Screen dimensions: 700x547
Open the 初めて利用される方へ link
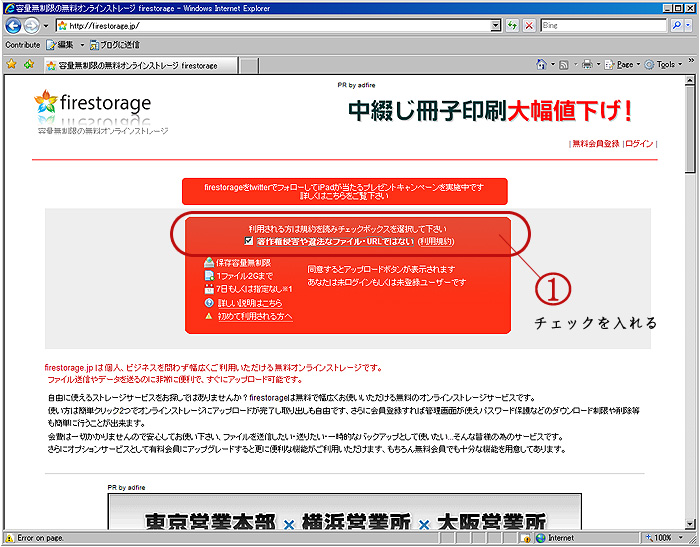(255, 317)
